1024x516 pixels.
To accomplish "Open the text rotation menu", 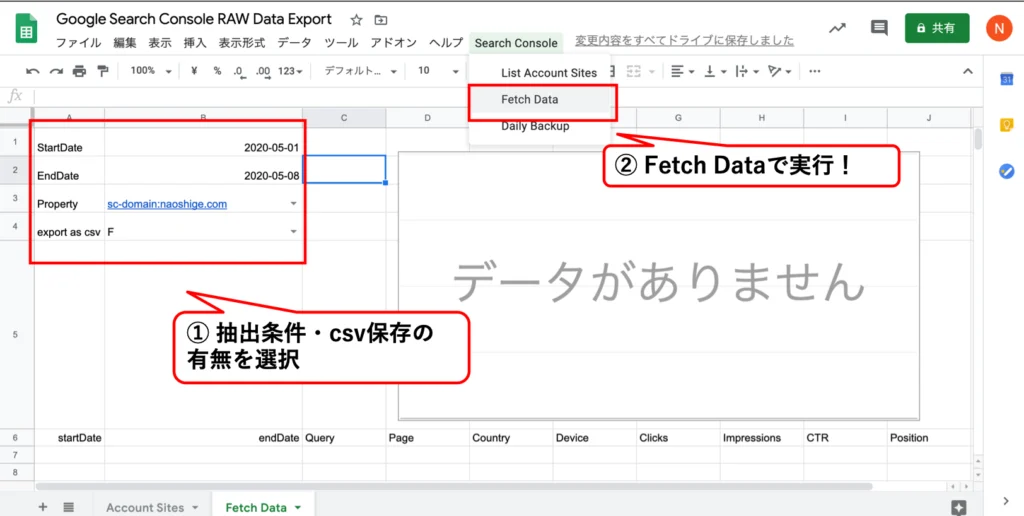I will pos(780,71).
